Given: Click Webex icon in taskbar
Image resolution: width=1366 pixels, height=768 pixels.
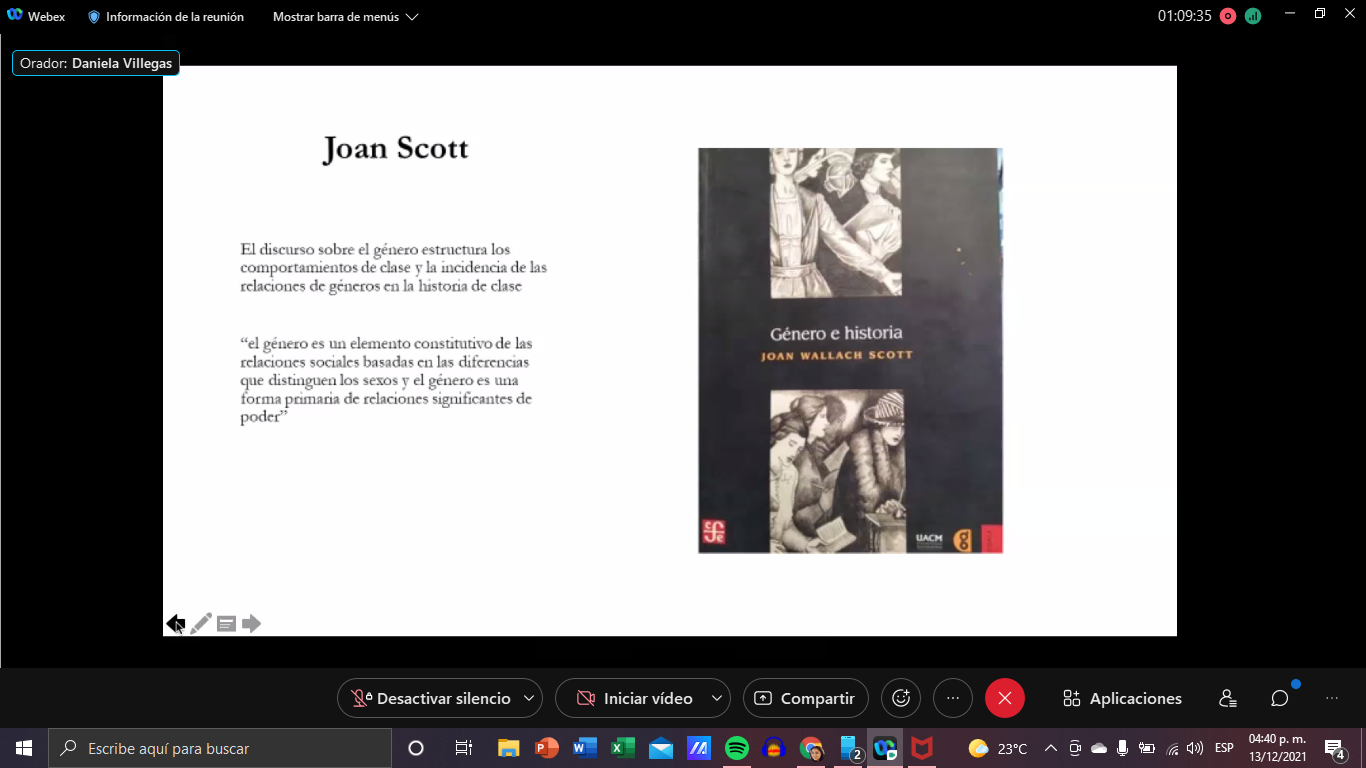Looking at the screenshot, I should (885, 748).
